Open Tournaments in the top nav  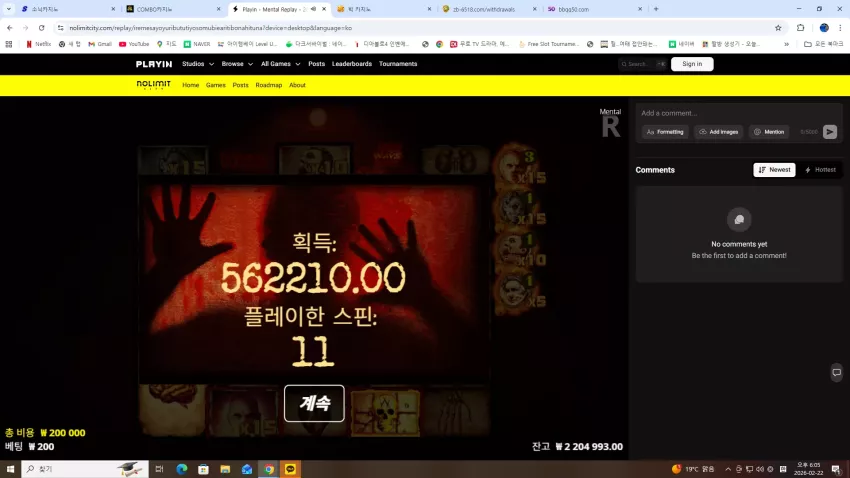[x=398, y=64]
